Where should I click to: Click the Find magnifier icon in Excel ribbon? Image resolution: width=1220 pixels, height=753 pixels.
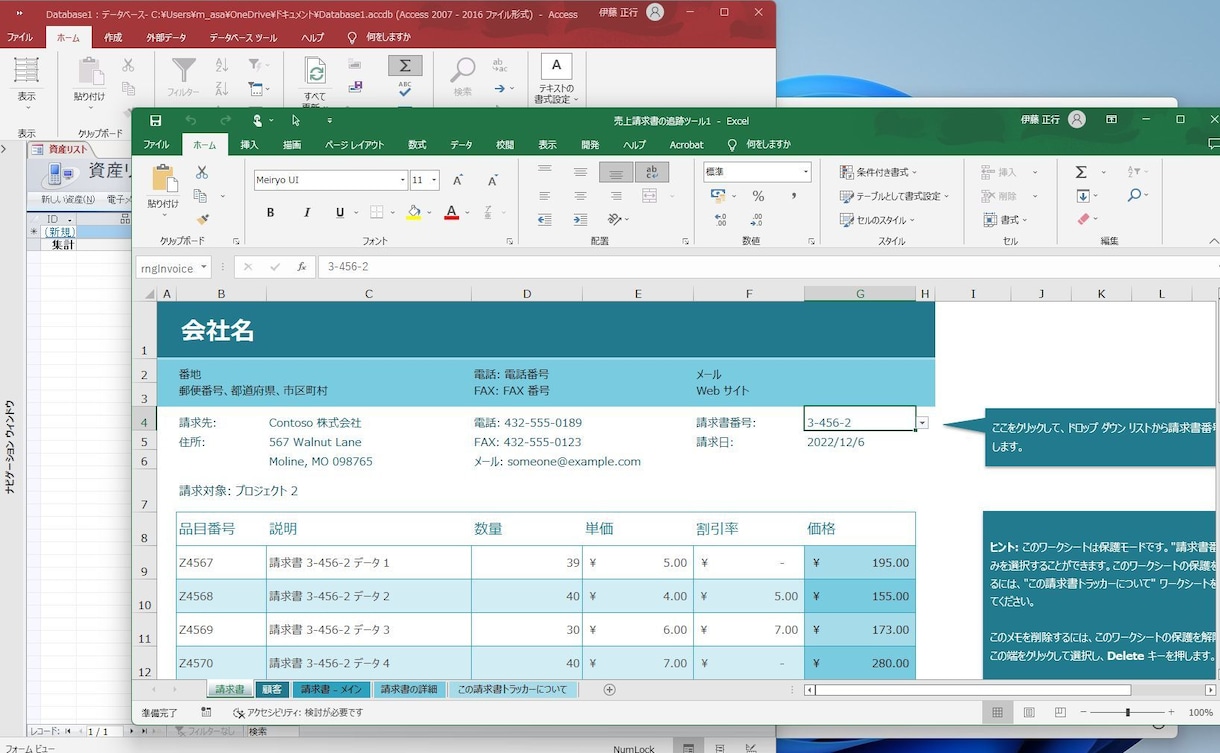click(1134, 196)
